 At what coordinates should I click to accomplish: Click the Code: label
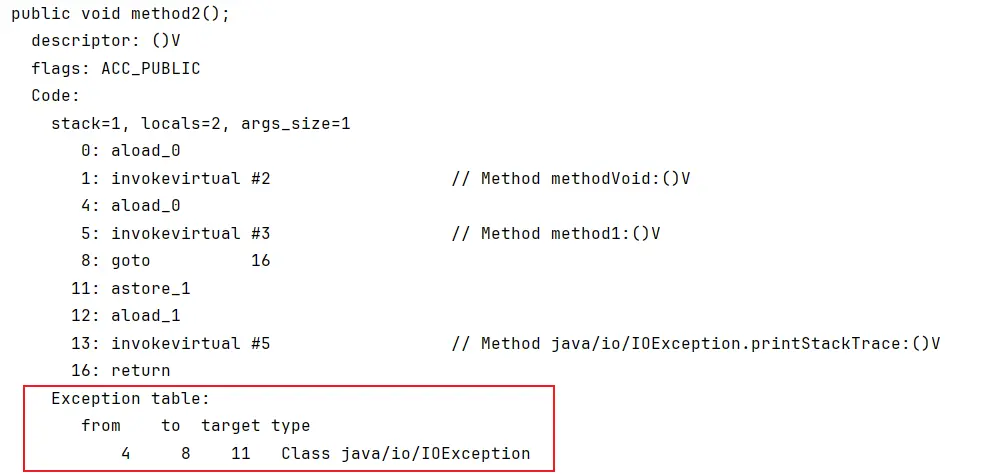(56, 96)
